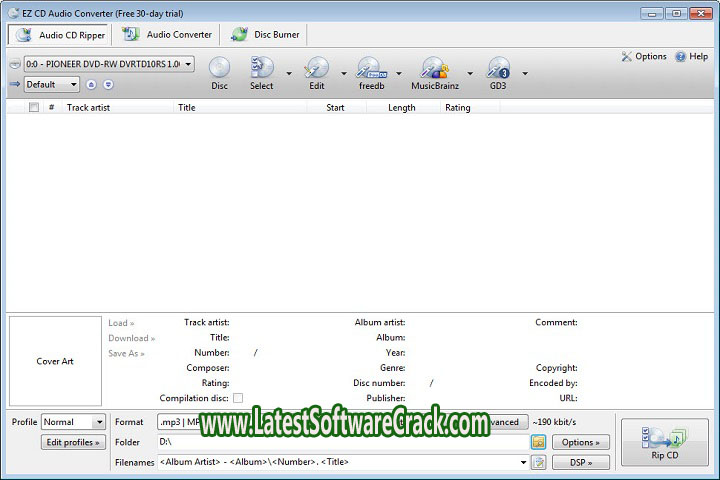The image size is (720, 480).
Task: Switch to the Disc Burner tab
Action: 265,34
